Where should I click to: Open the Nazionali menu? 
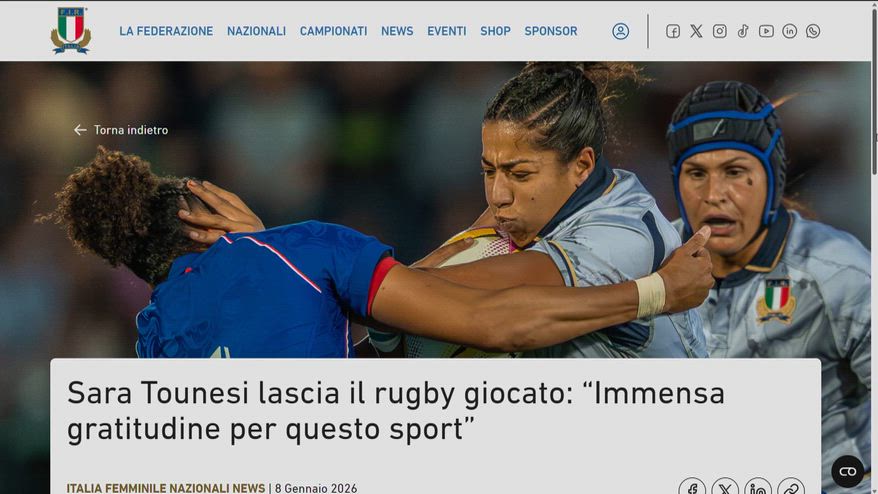coord(256,31)
